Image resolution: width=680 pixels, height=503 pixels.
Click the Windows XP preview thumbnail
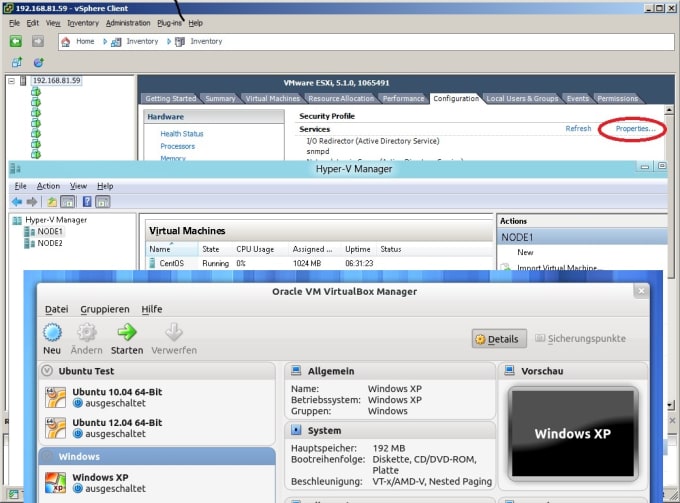point(572,433)
